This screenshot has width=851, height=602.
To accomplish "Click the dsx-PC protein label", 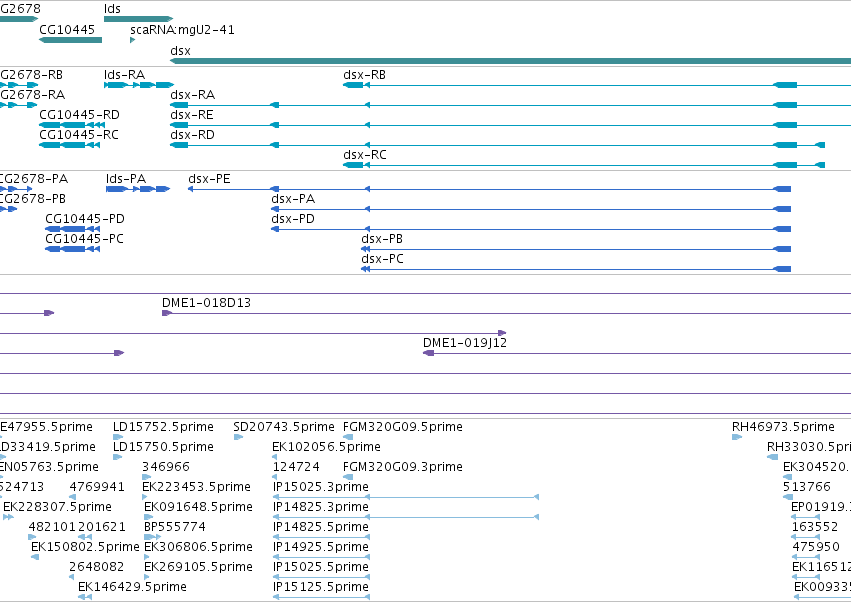I will (383, 259).
